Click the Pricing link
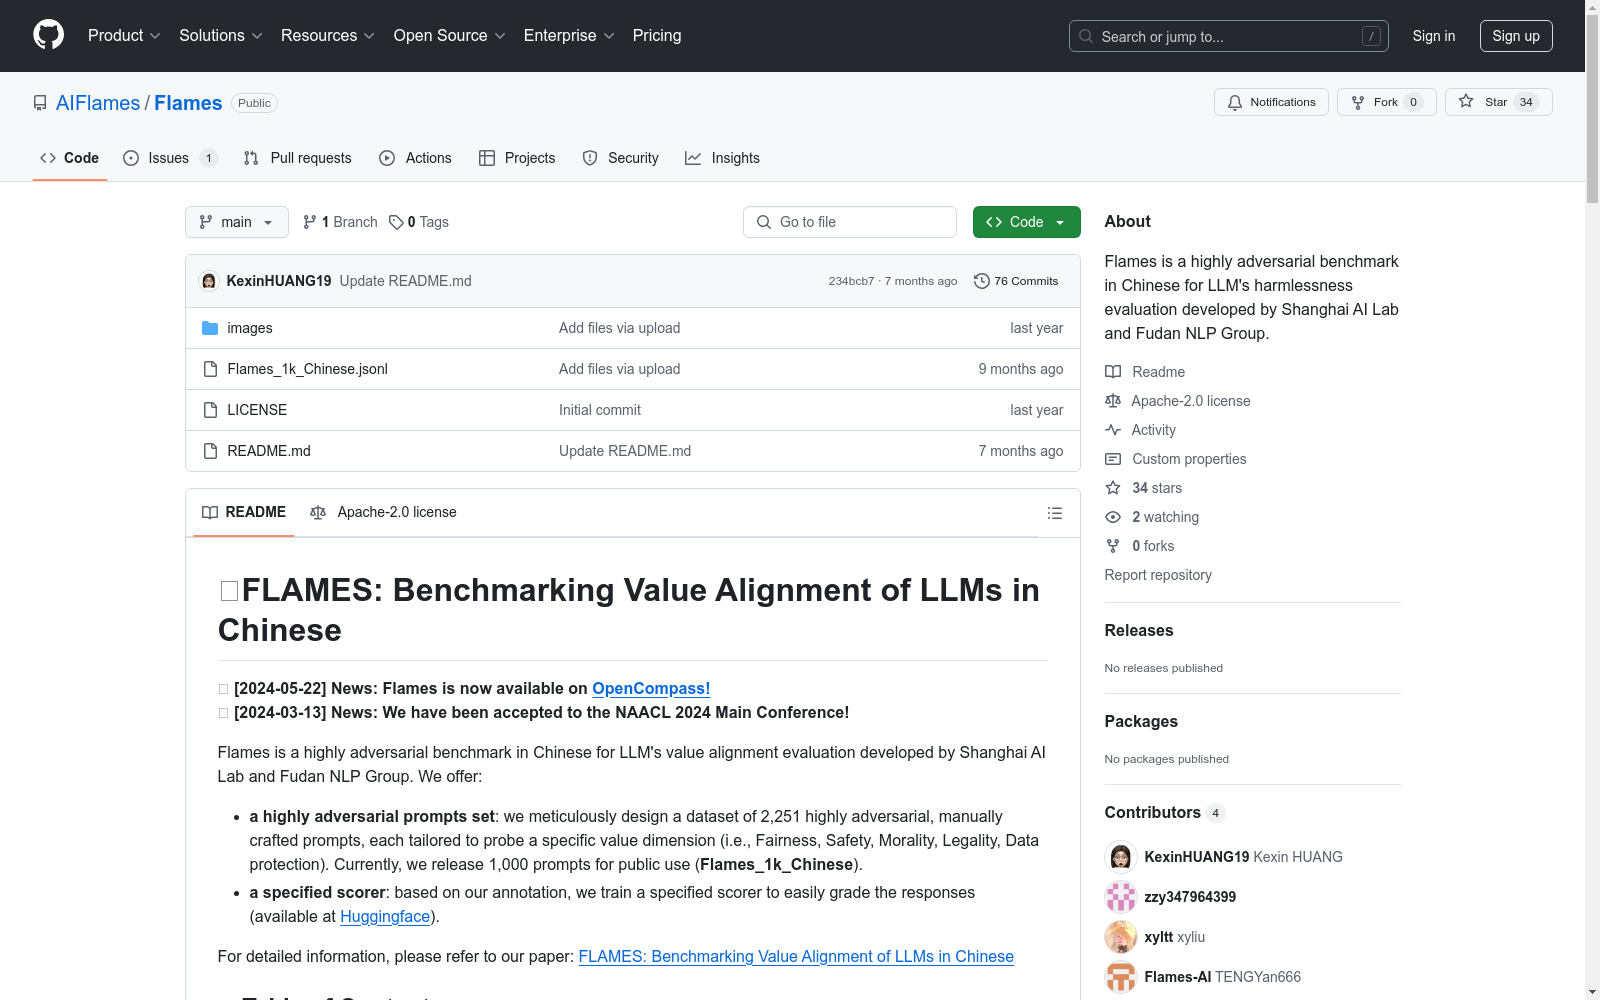The height and width of the screenshot is (1000, 1600). pos(657,35)
